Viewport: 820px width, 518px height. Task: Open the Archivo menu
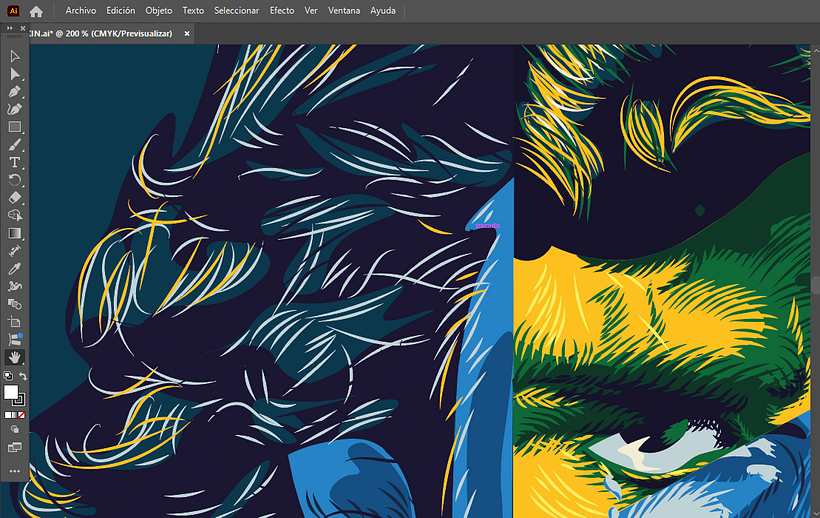point(81,11)
